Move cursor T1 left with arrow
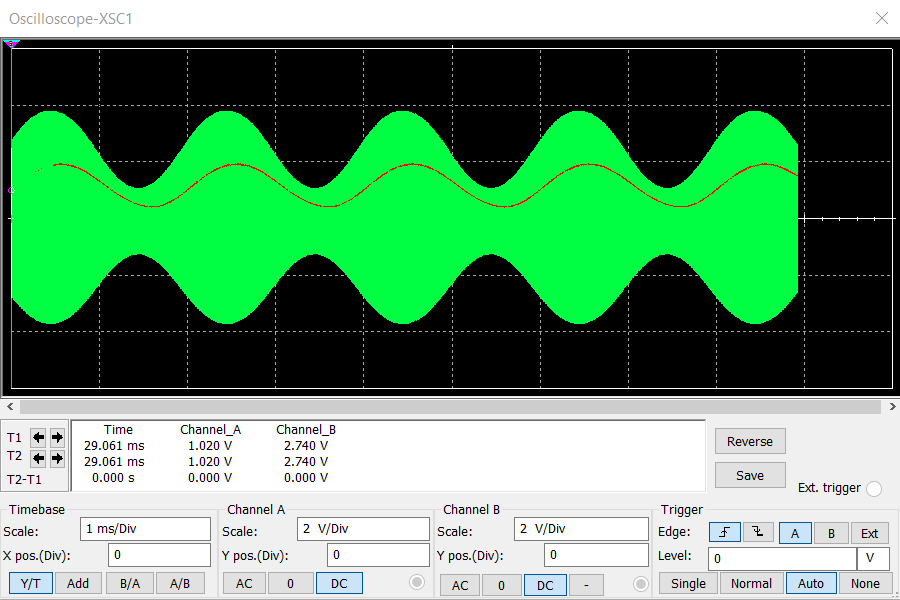The height and width of the screenshot is (600, 900). pos(38,438)
